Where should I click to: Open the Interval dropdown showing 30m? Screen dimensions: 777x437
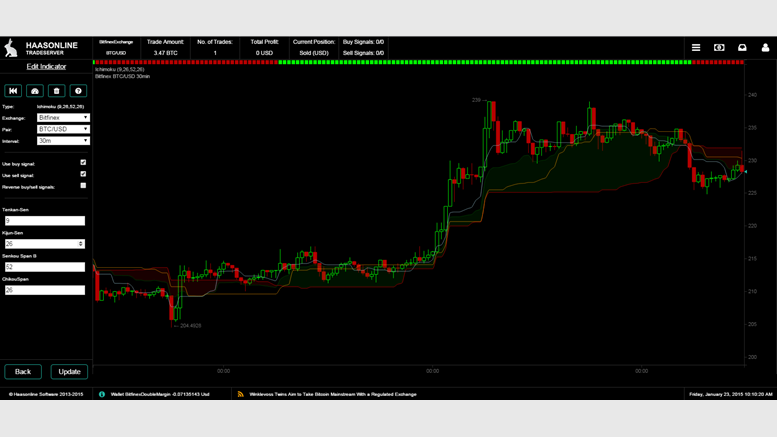click(x=63, y=141)
